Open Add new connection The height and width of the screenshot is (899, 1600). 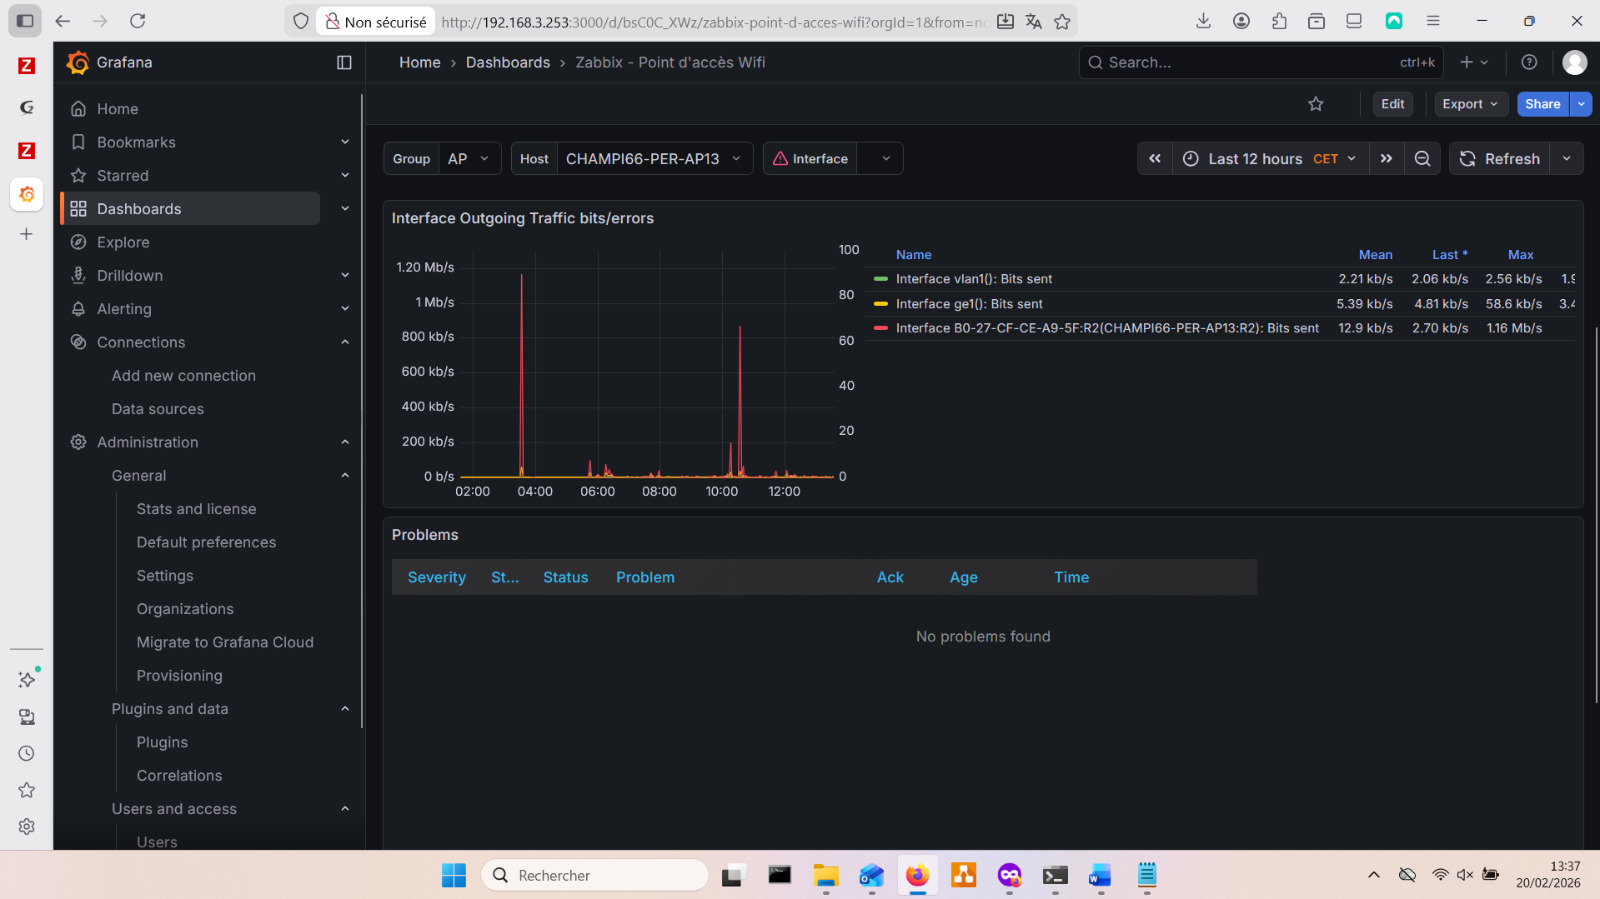pyautogui.click(x=184, y=376)
